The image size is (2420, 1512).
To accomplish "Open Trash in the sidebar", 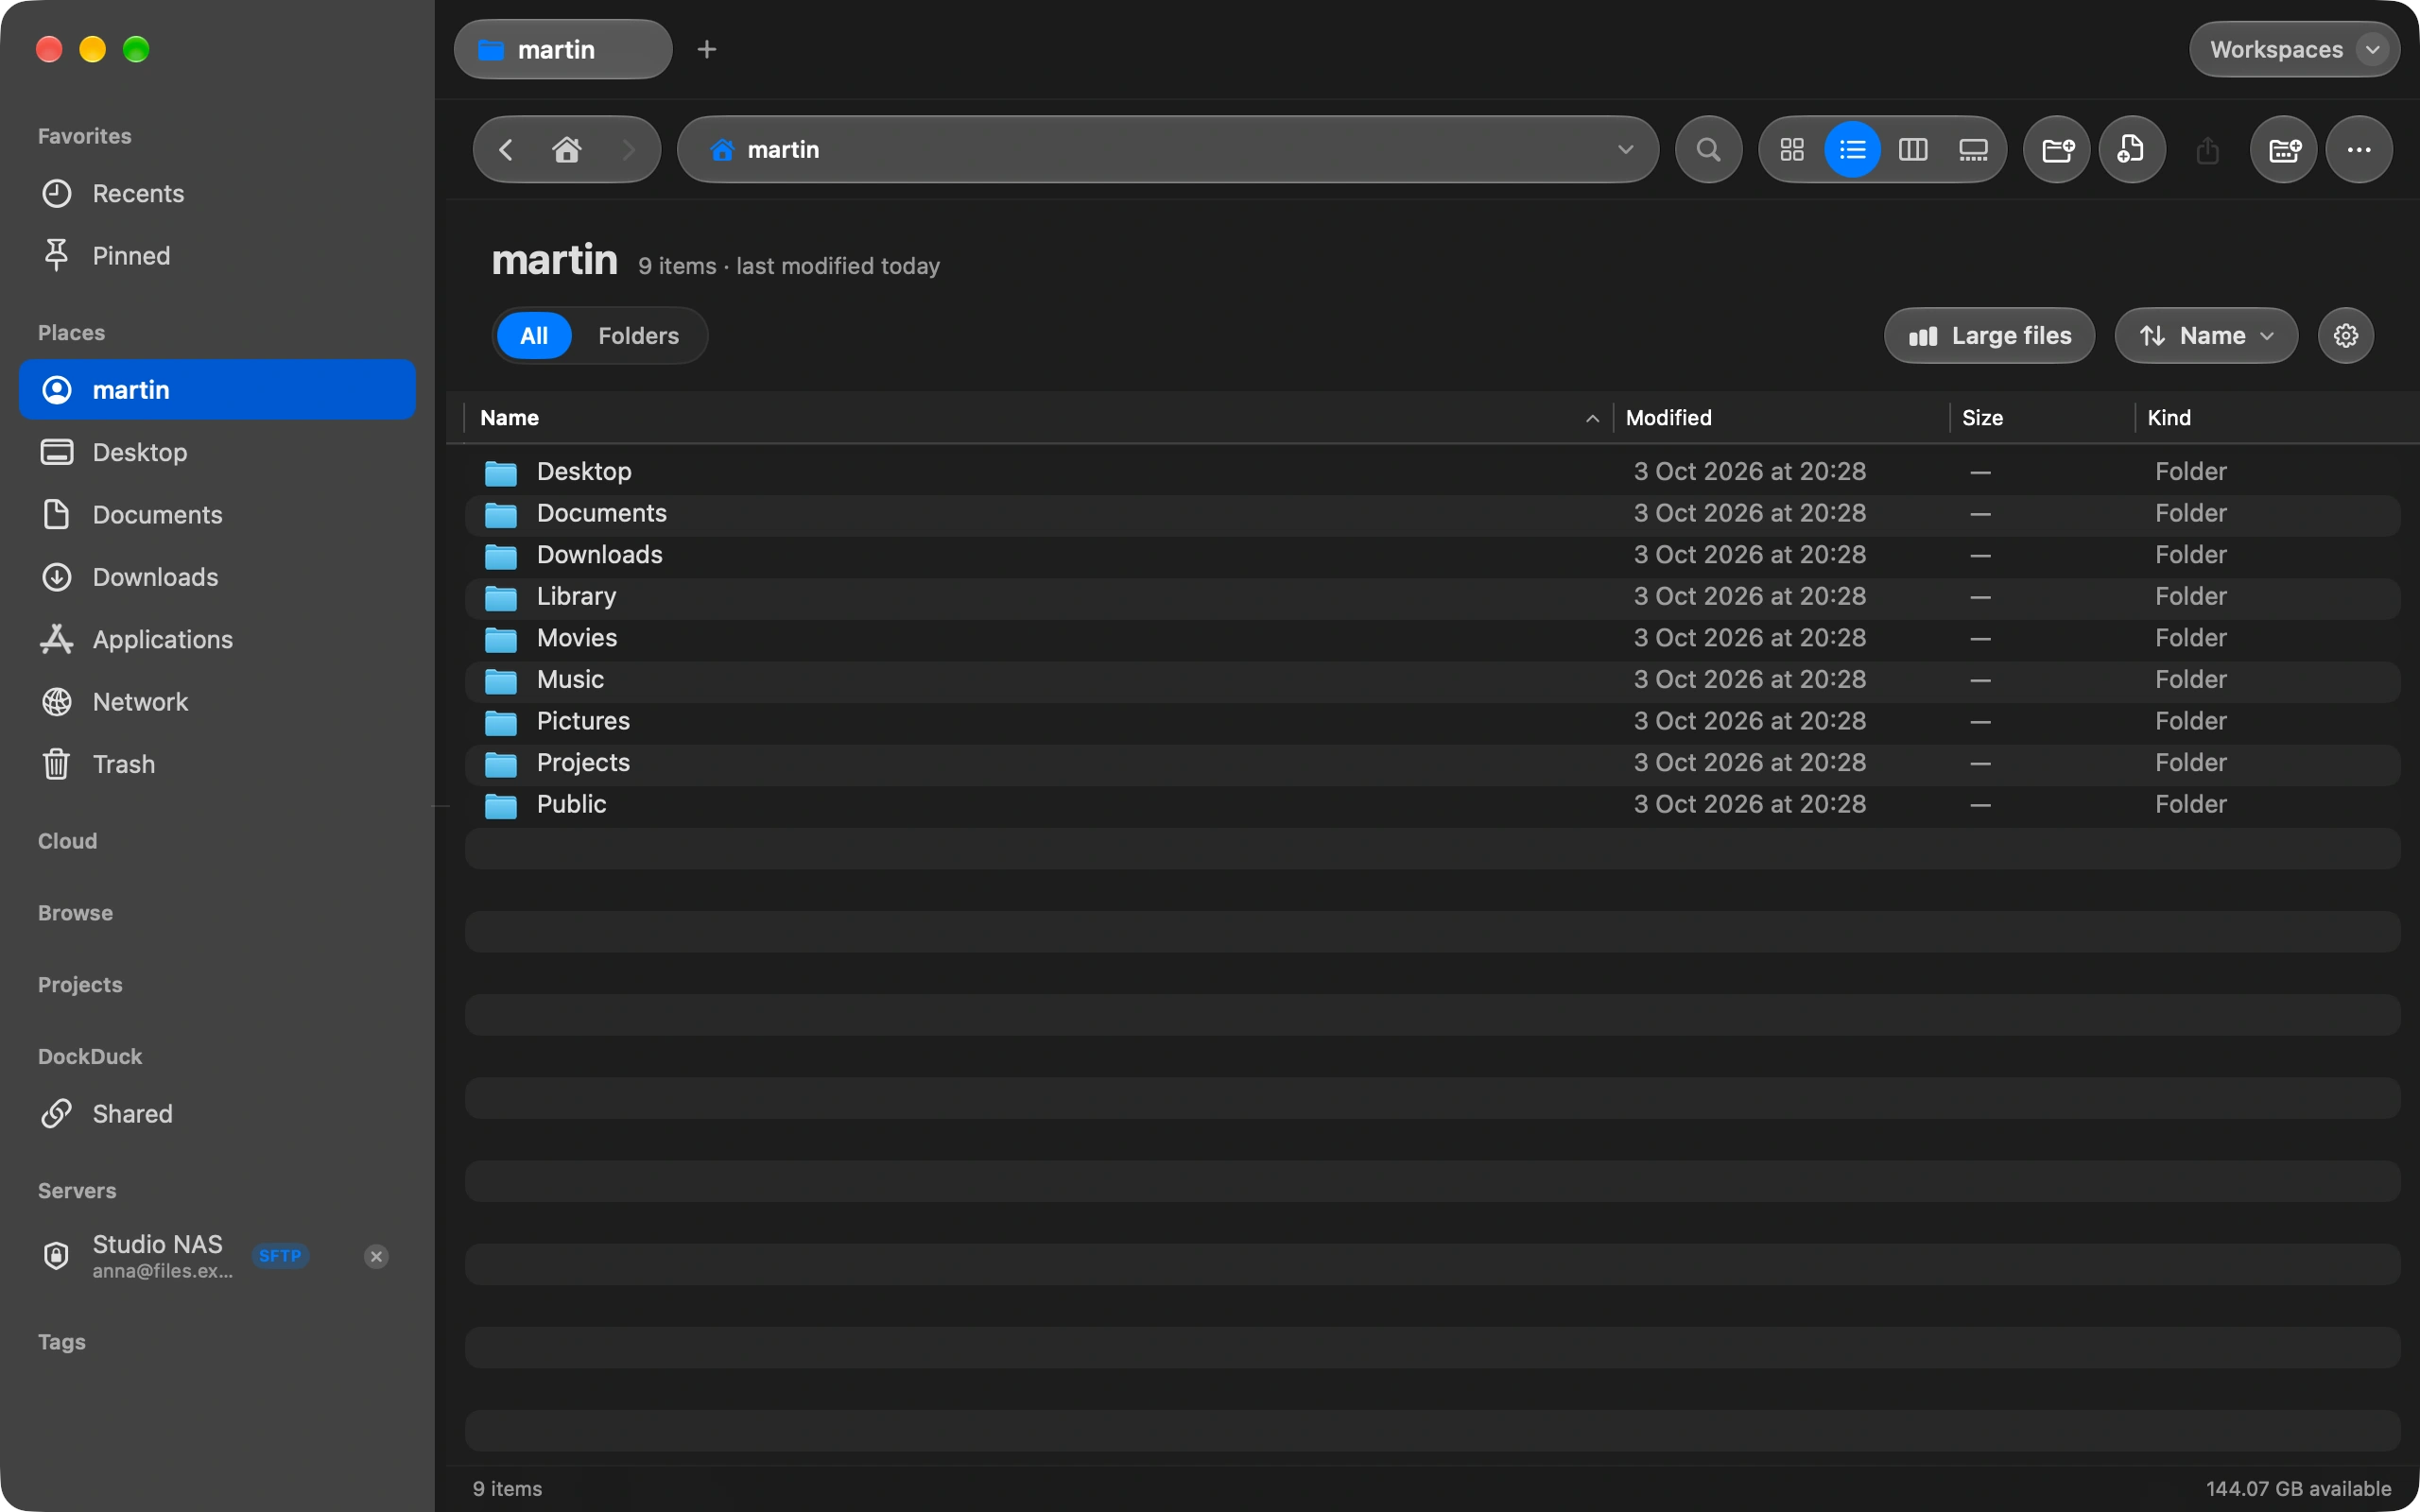I will pyautogui.click(x=217, y=765).
